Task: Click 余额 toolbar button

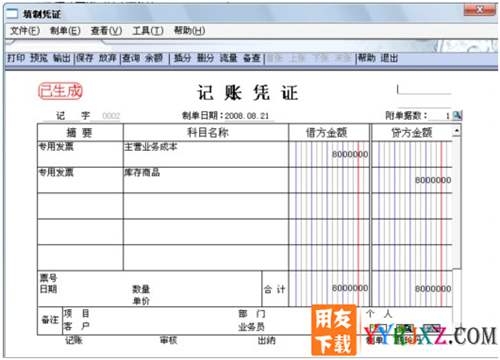Action: tap(153, 58)
